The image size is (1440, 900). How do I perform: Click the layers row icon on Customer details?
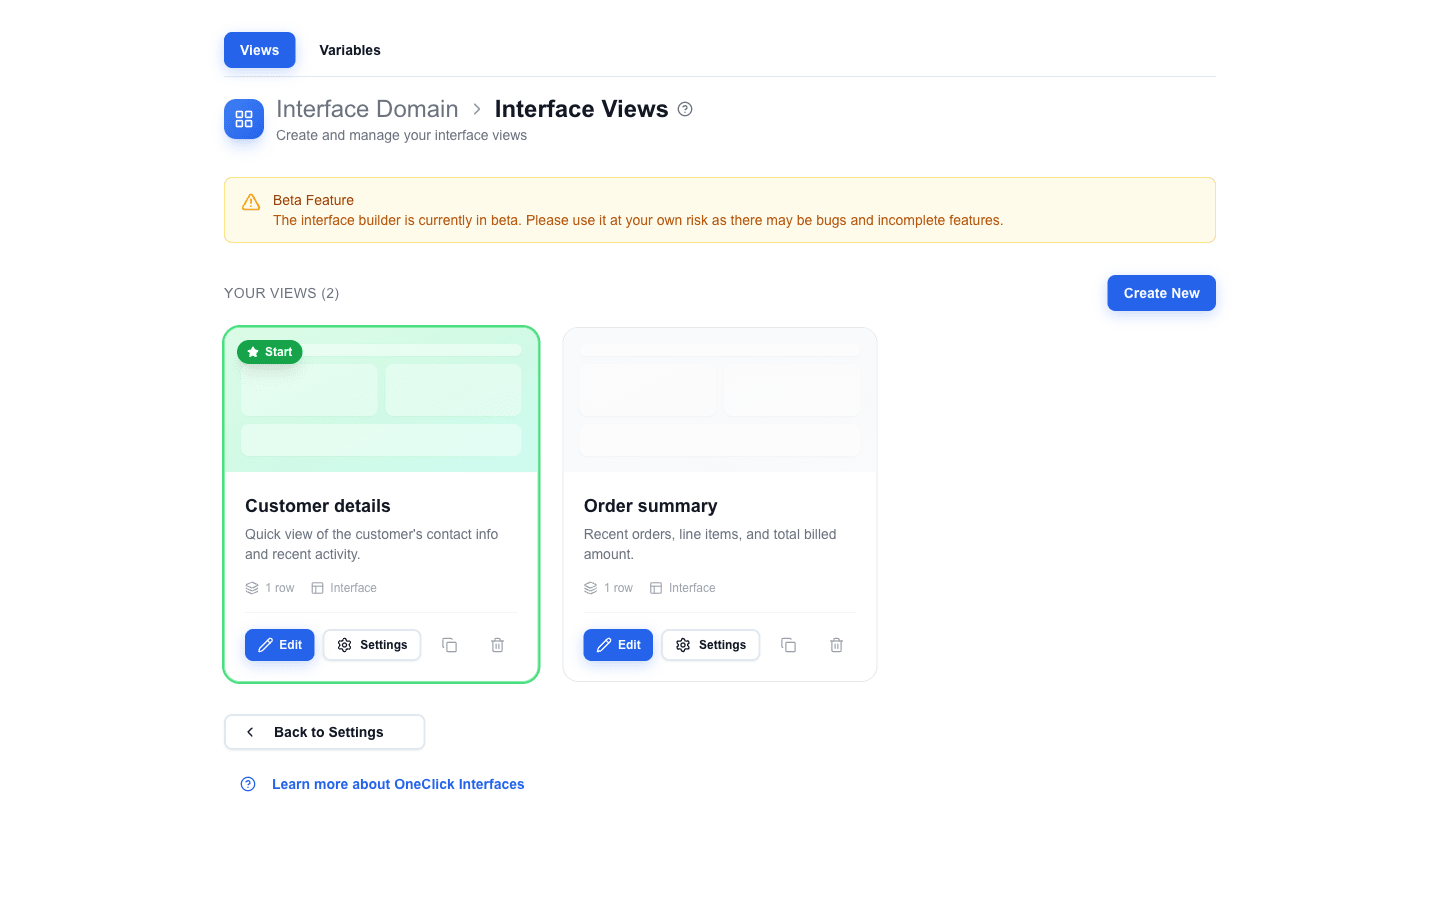point(252,588)
